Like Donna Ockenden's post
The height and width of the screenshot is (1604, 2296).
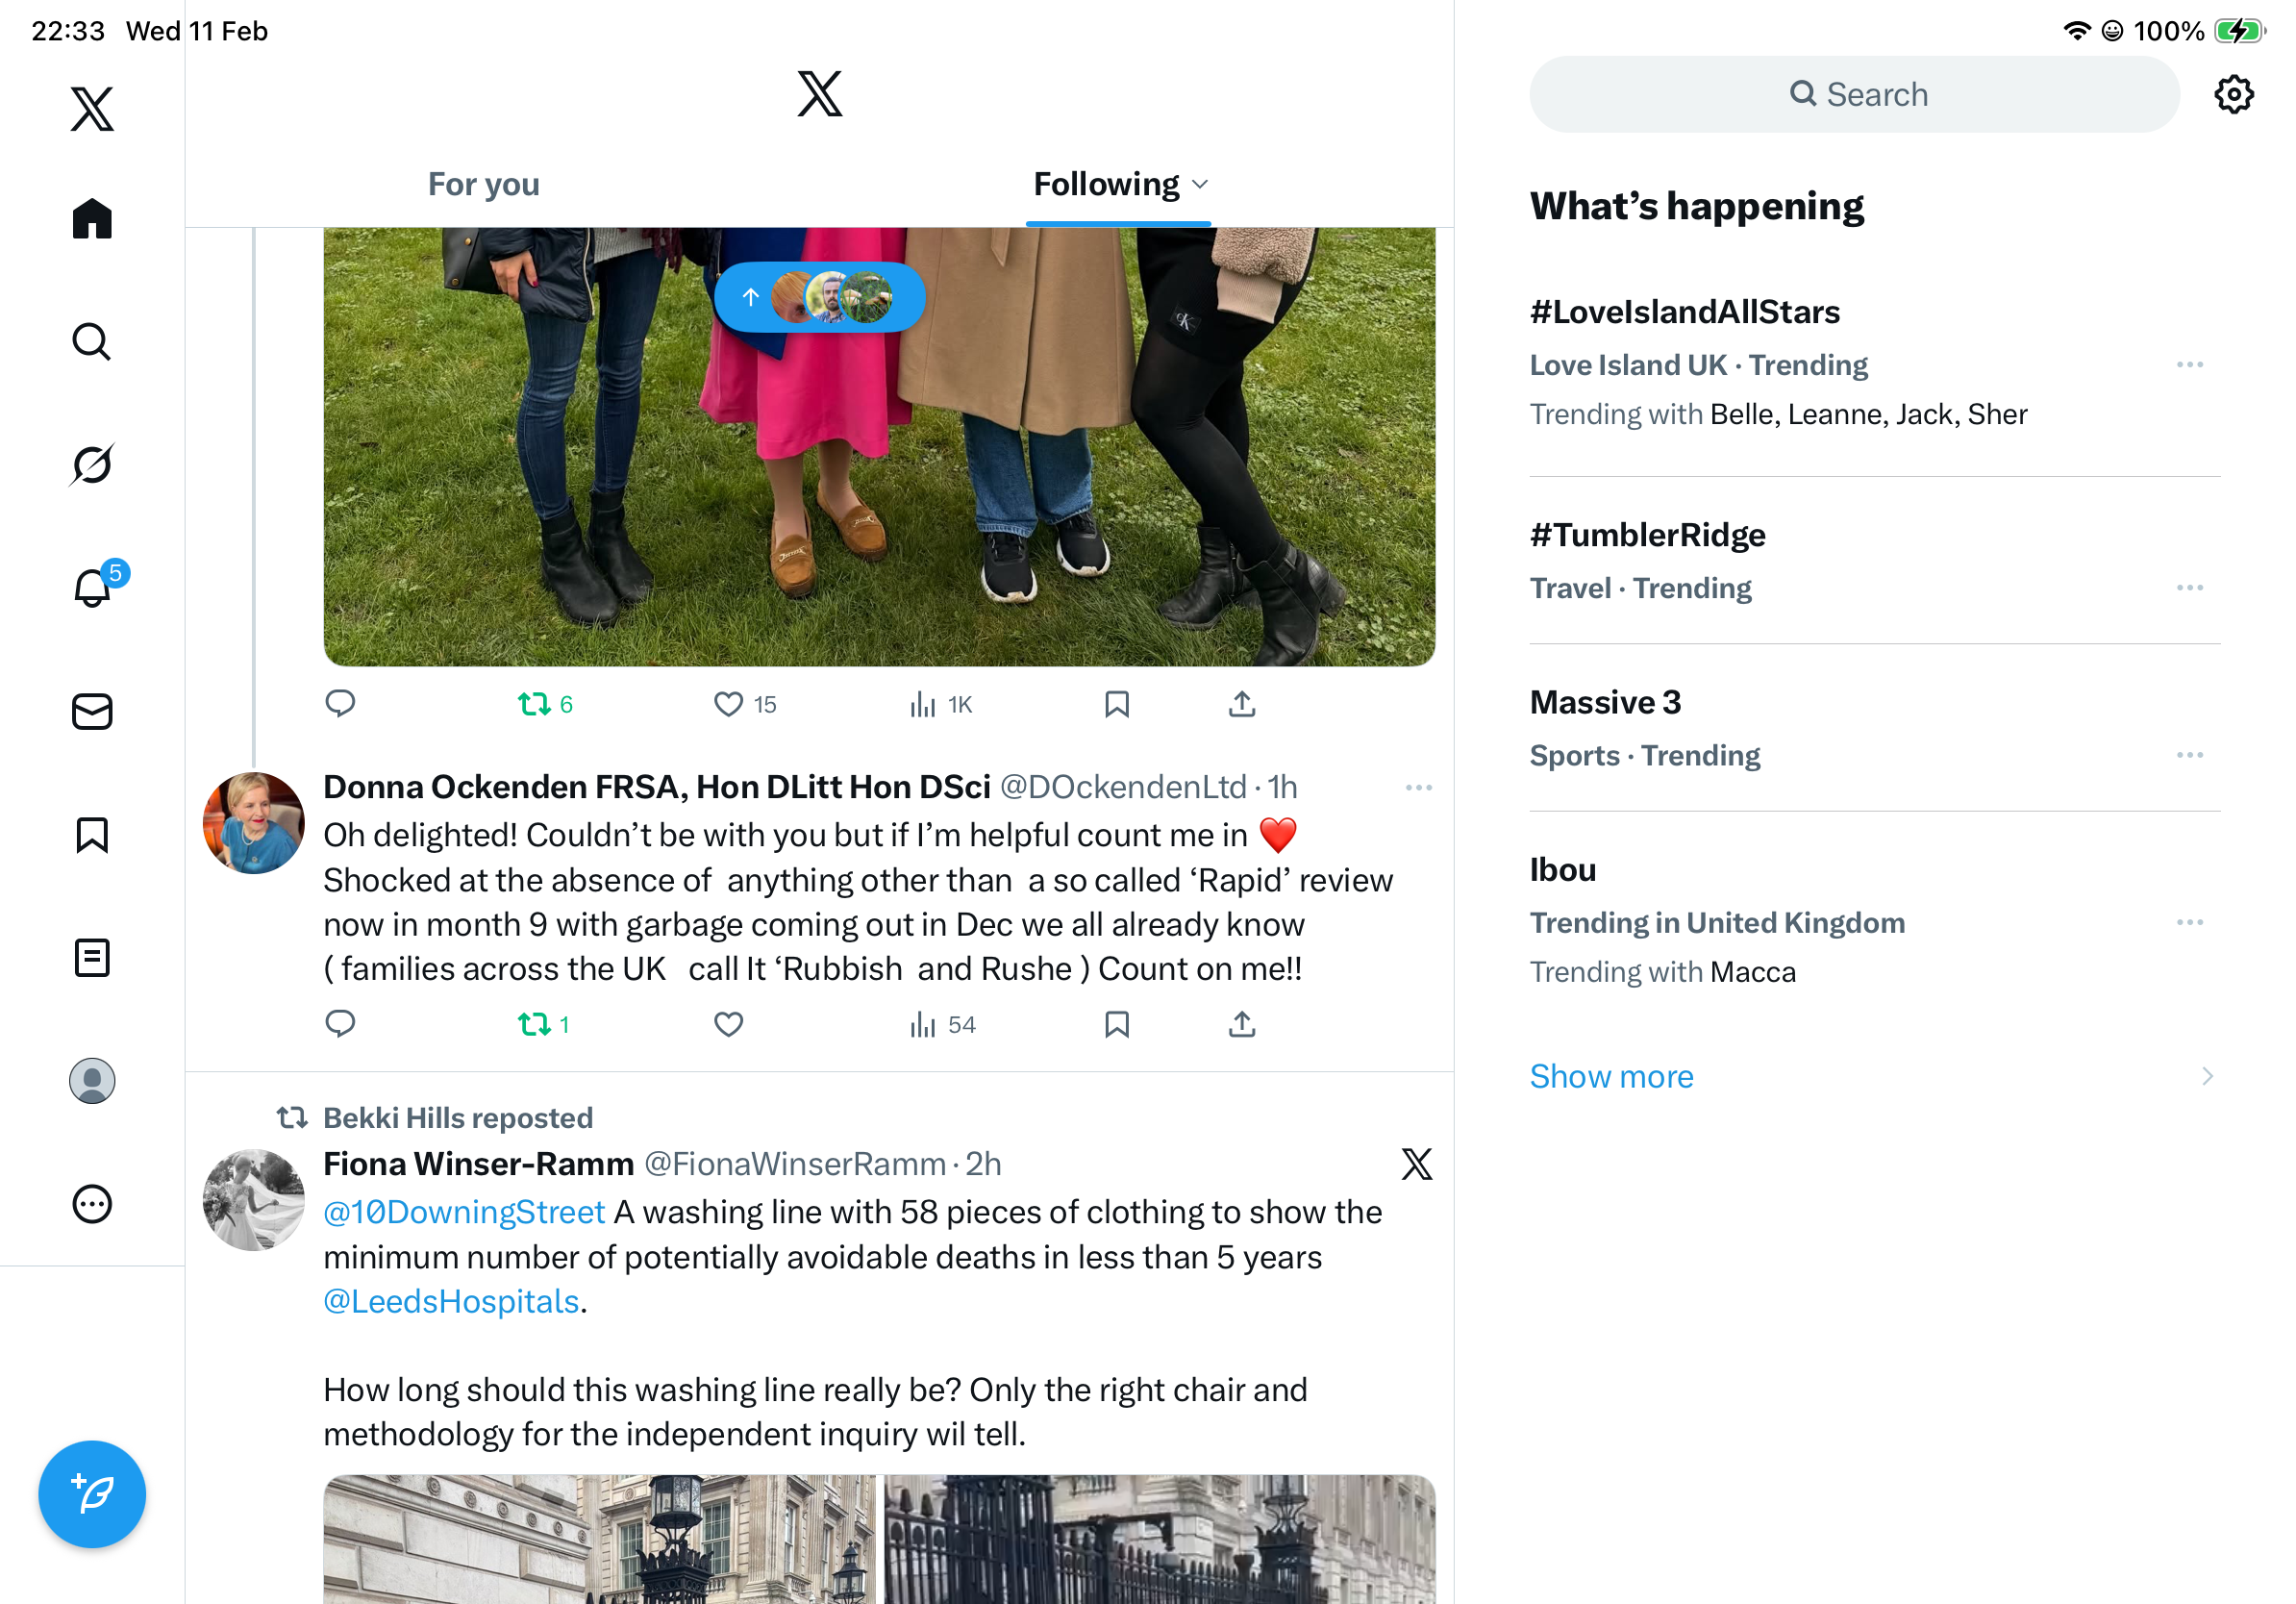728,1024
